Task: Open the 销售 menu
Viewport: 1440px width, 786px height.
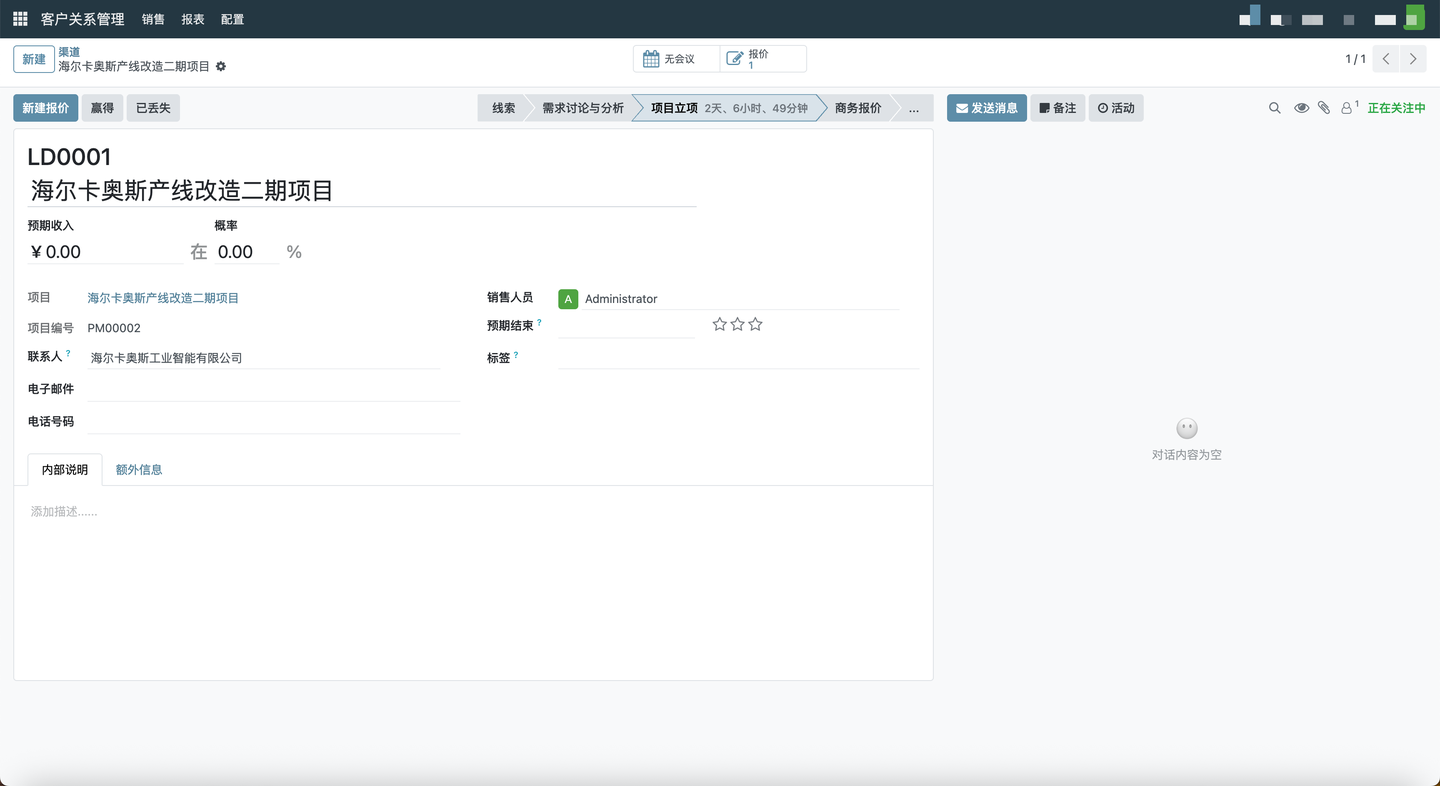Action: (153, 19)
